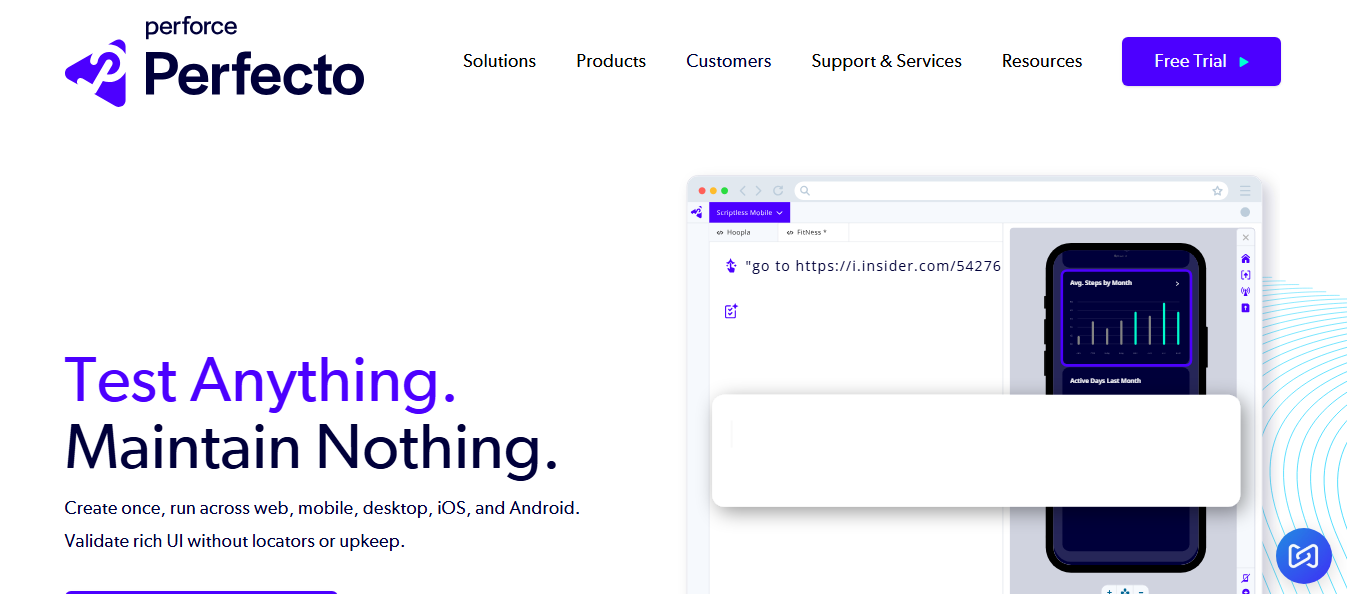Expand the Scriptless Mobile dropdown
1347x594 pixels.
click(x=750, y=212)
